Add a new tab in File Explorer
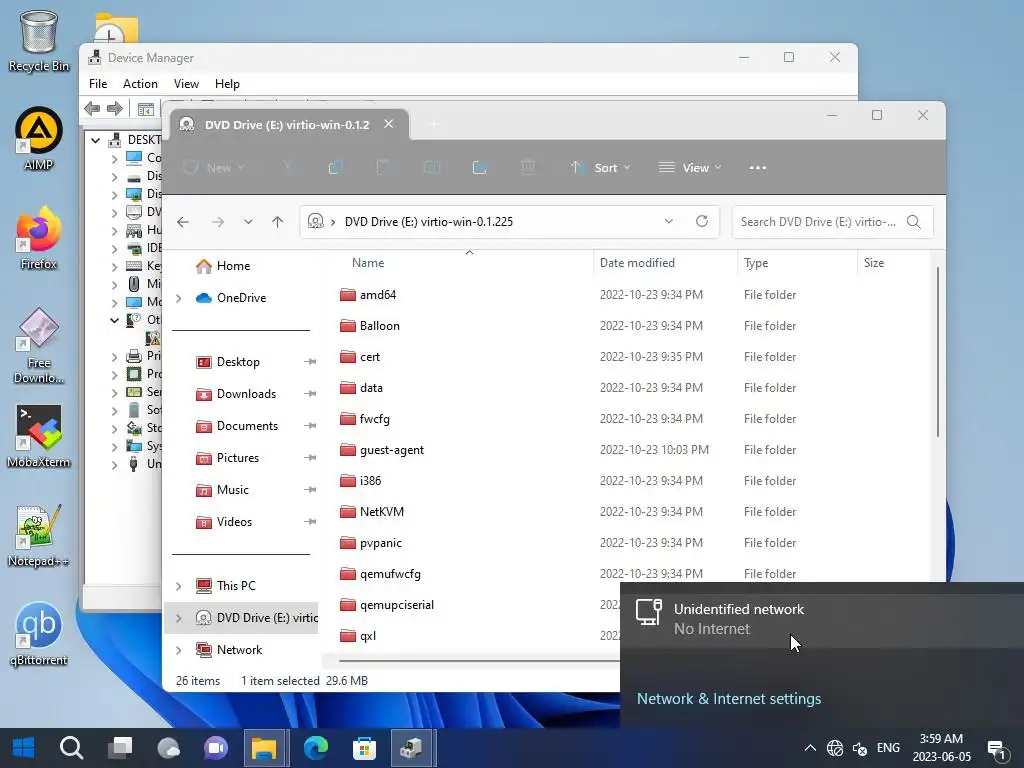 (x=434, y=124)
